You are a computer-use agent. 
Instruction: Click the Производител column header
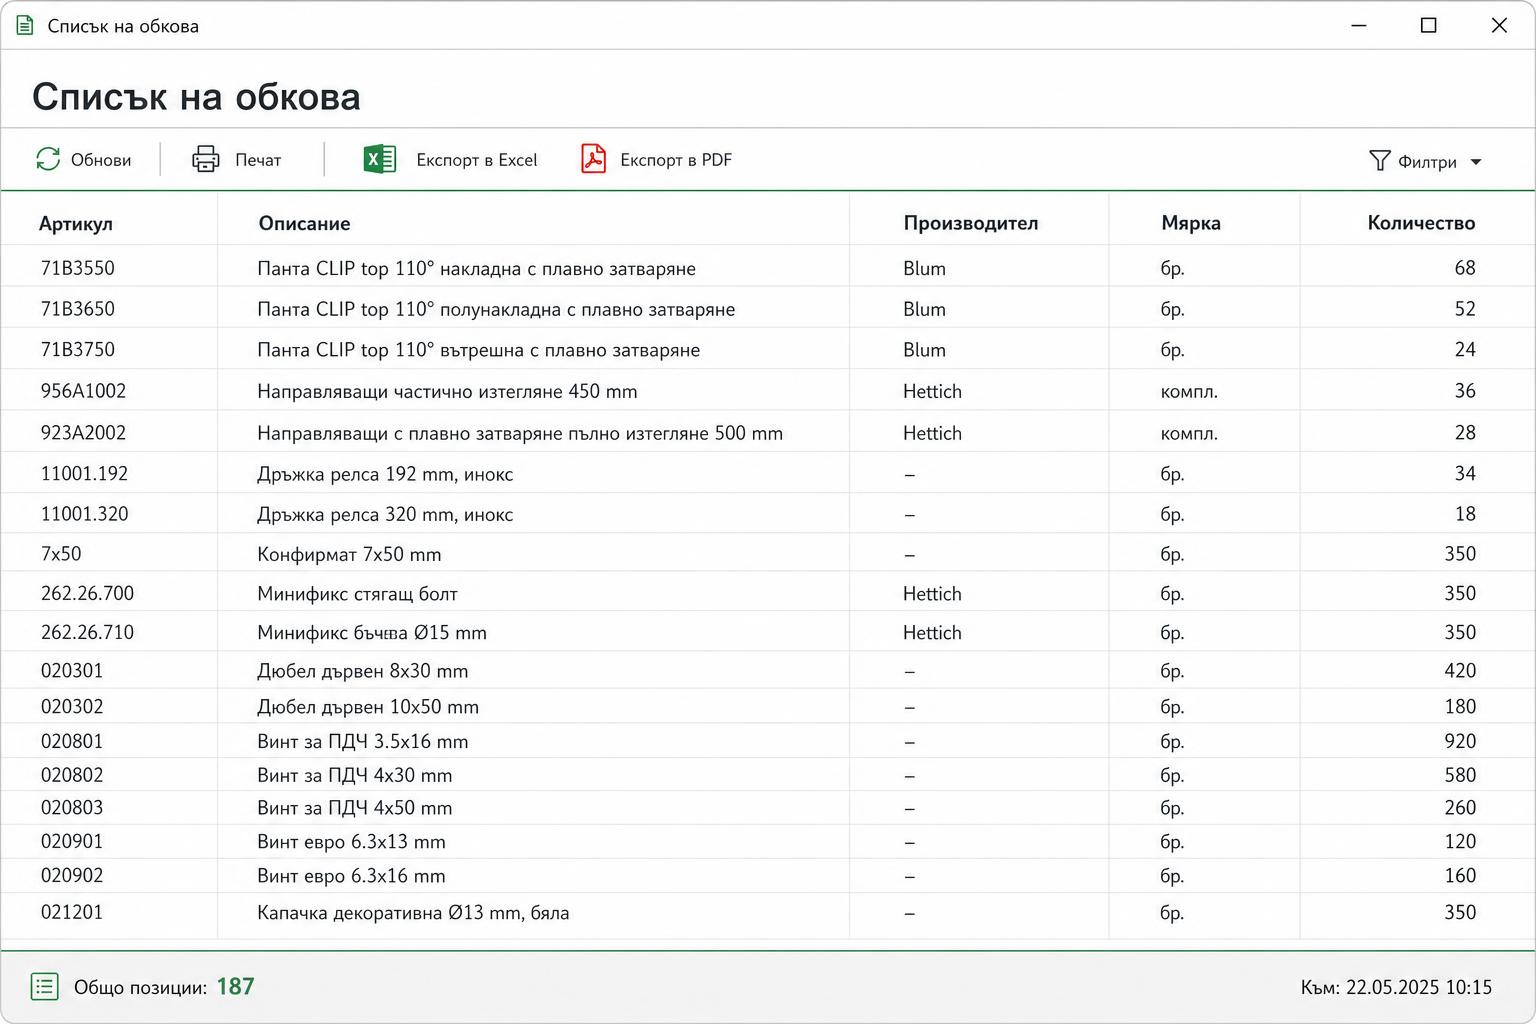970,222
